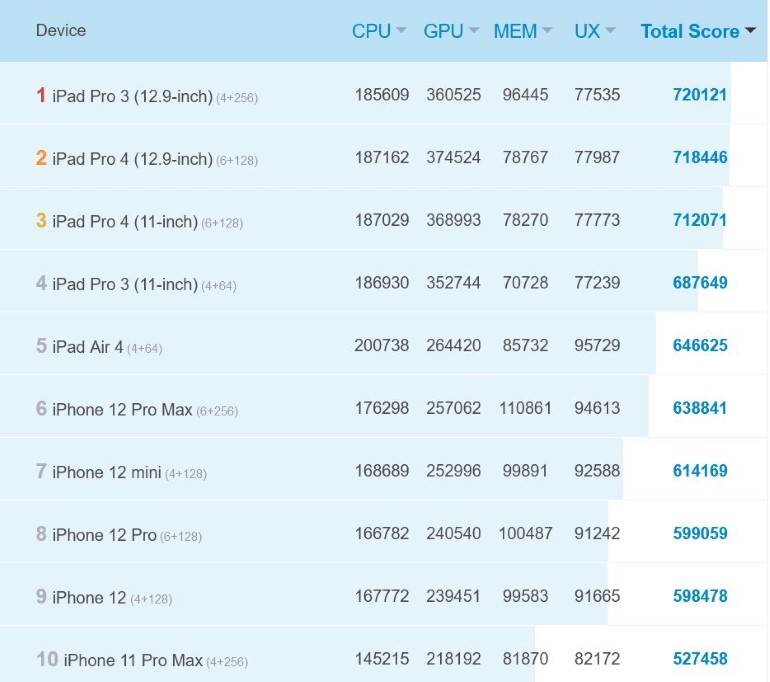
Task: Click the Device column header
Action: [61, 31]
